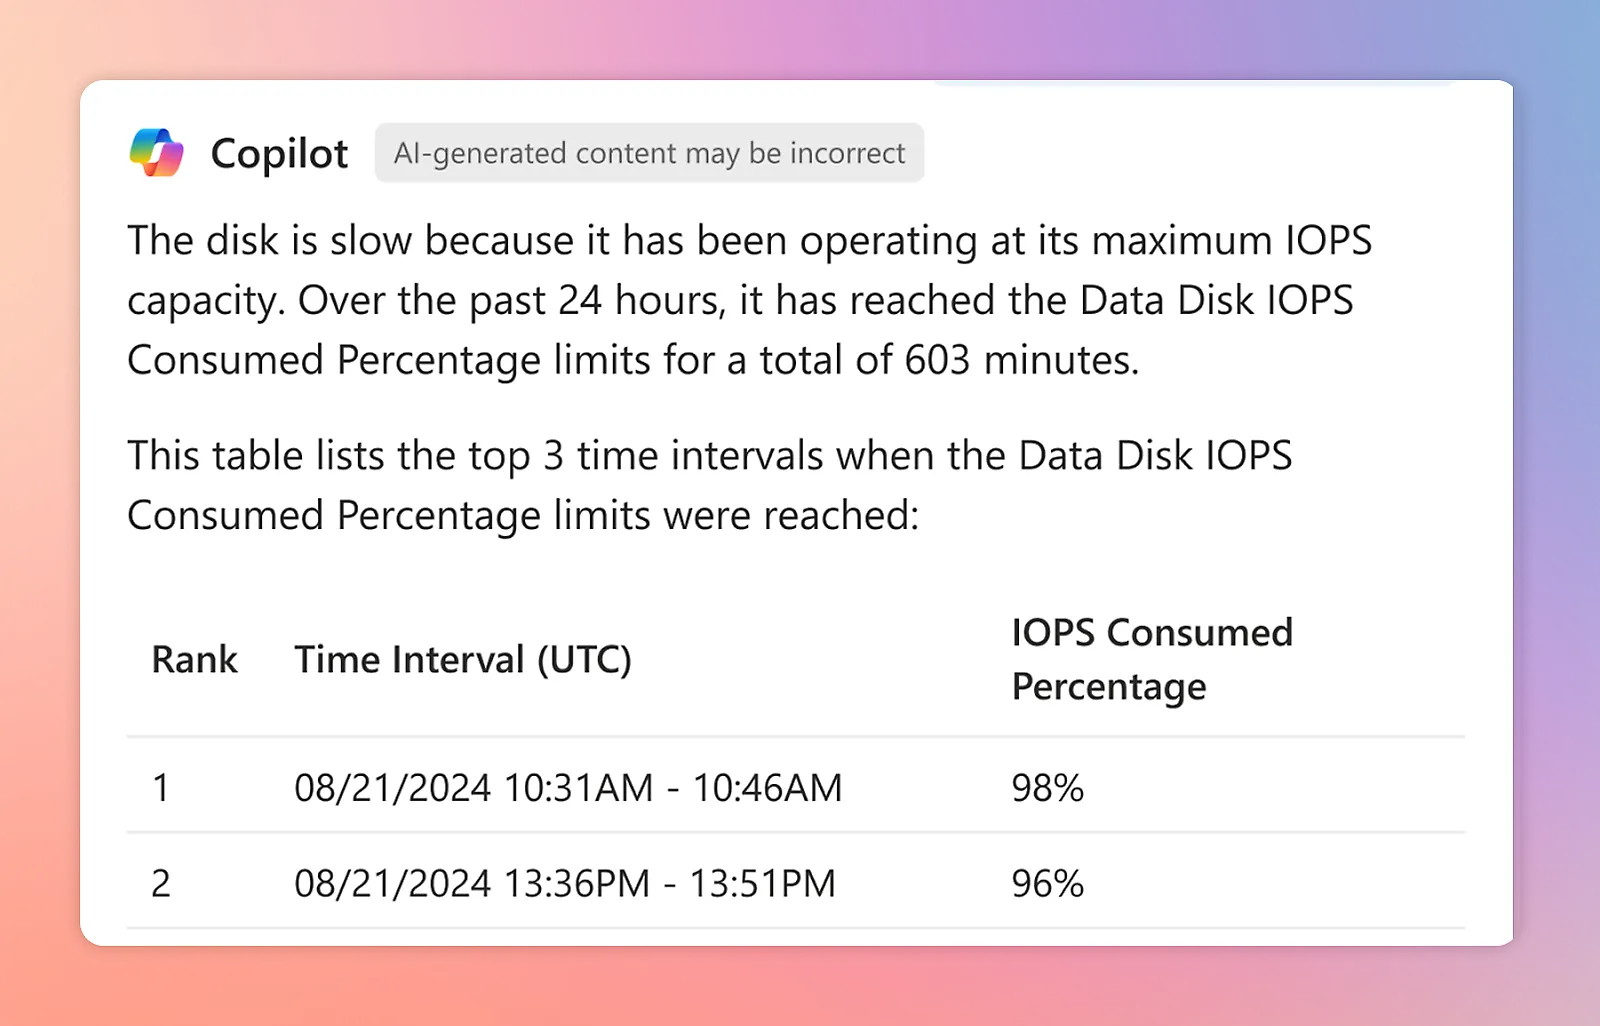Viewport: 1600px width, 1026px height.
Task: Click the word "reached:" before the table
Action: click(841, 516)
